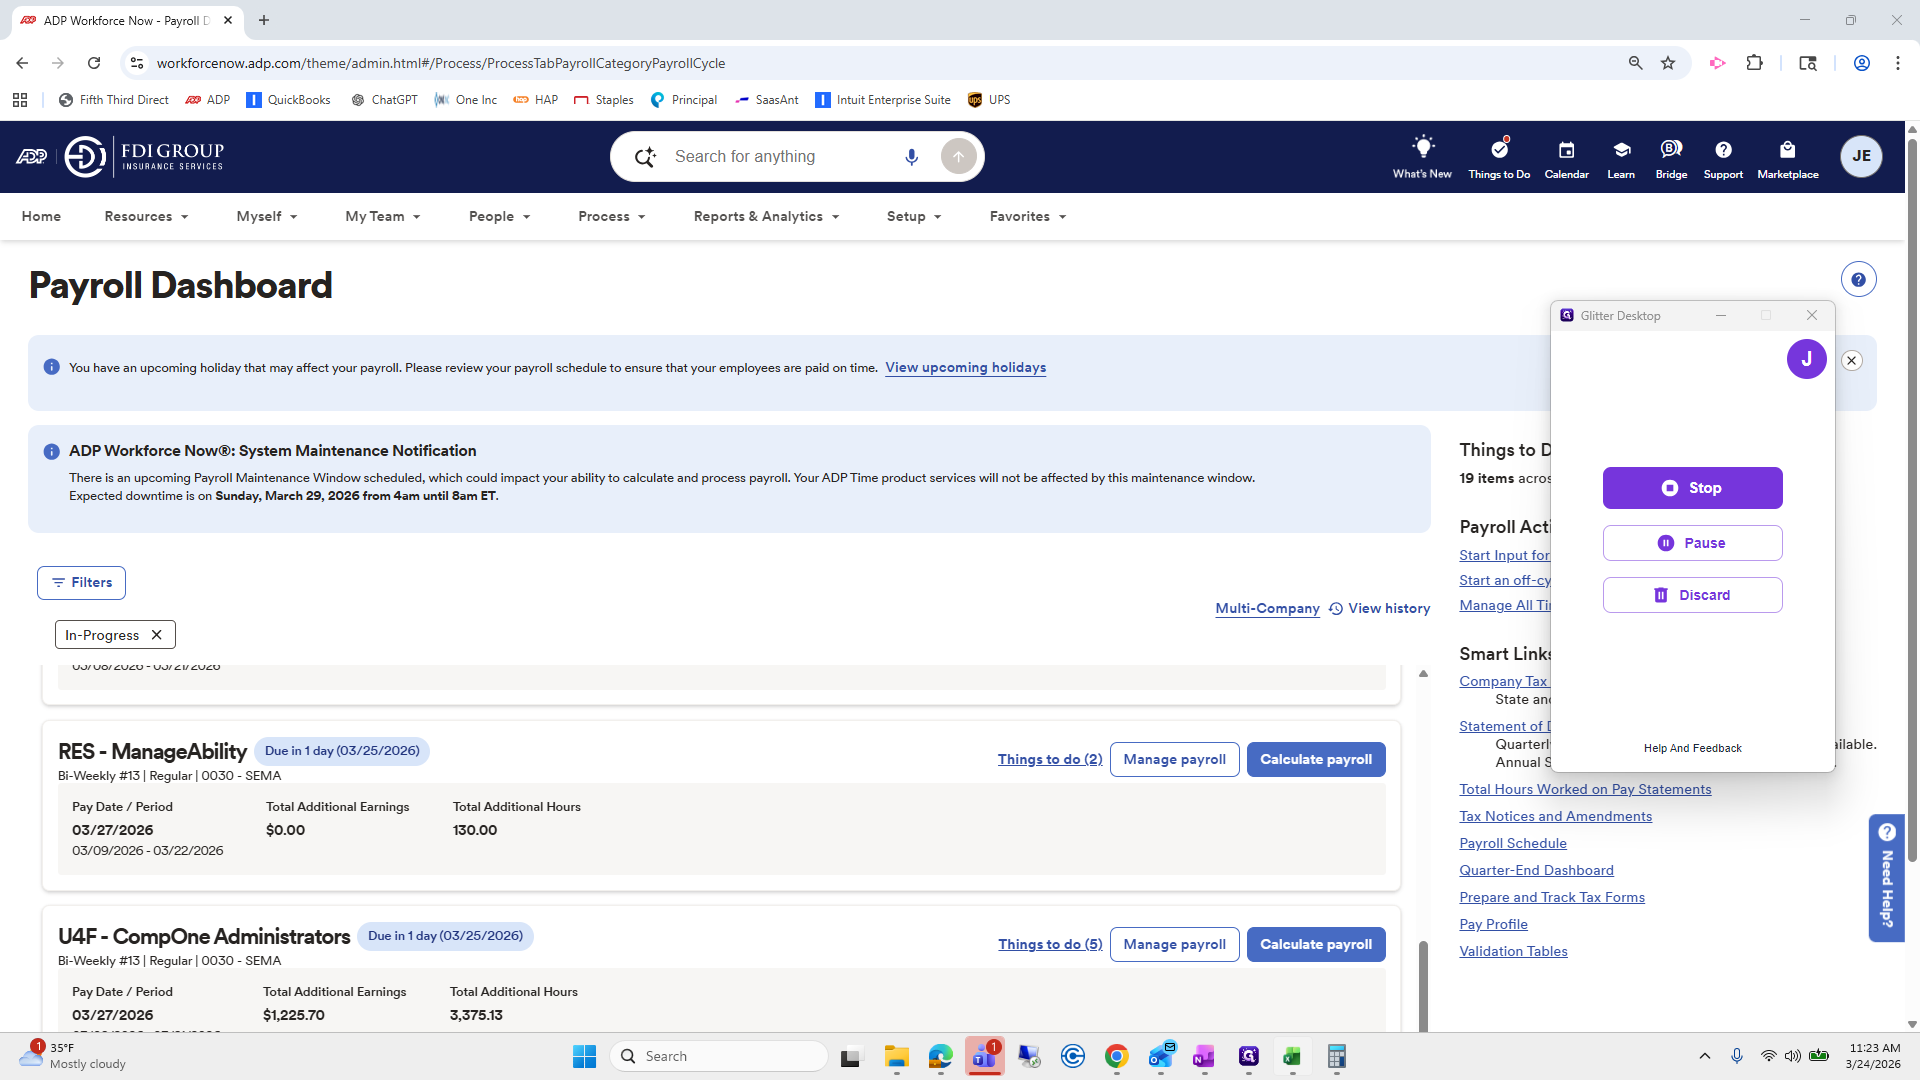Open the Bridge community icon
The width and height of the screenshot is (1920, 1080).
pyautogui.click(x=1671, y=150)
